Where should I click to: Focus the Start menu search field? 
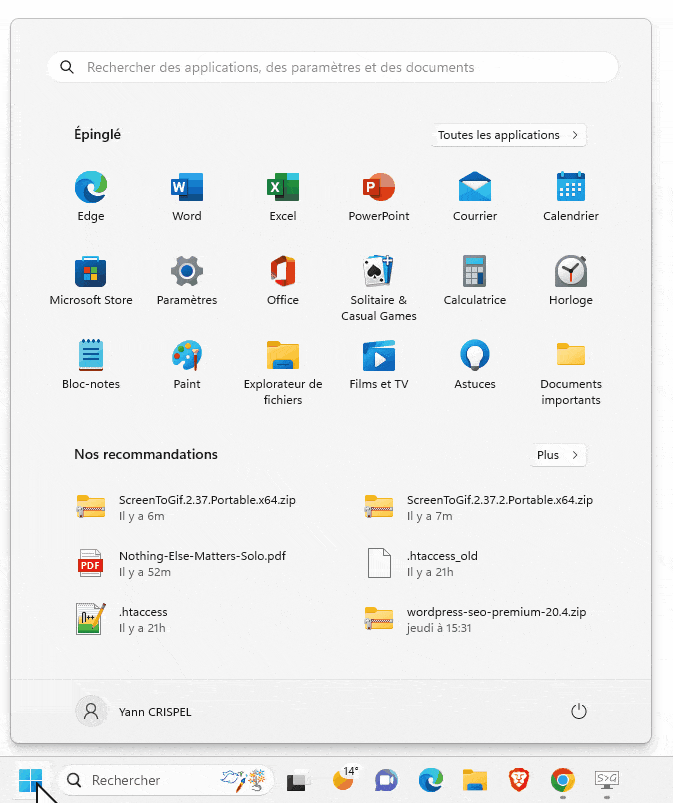(332, 67)
